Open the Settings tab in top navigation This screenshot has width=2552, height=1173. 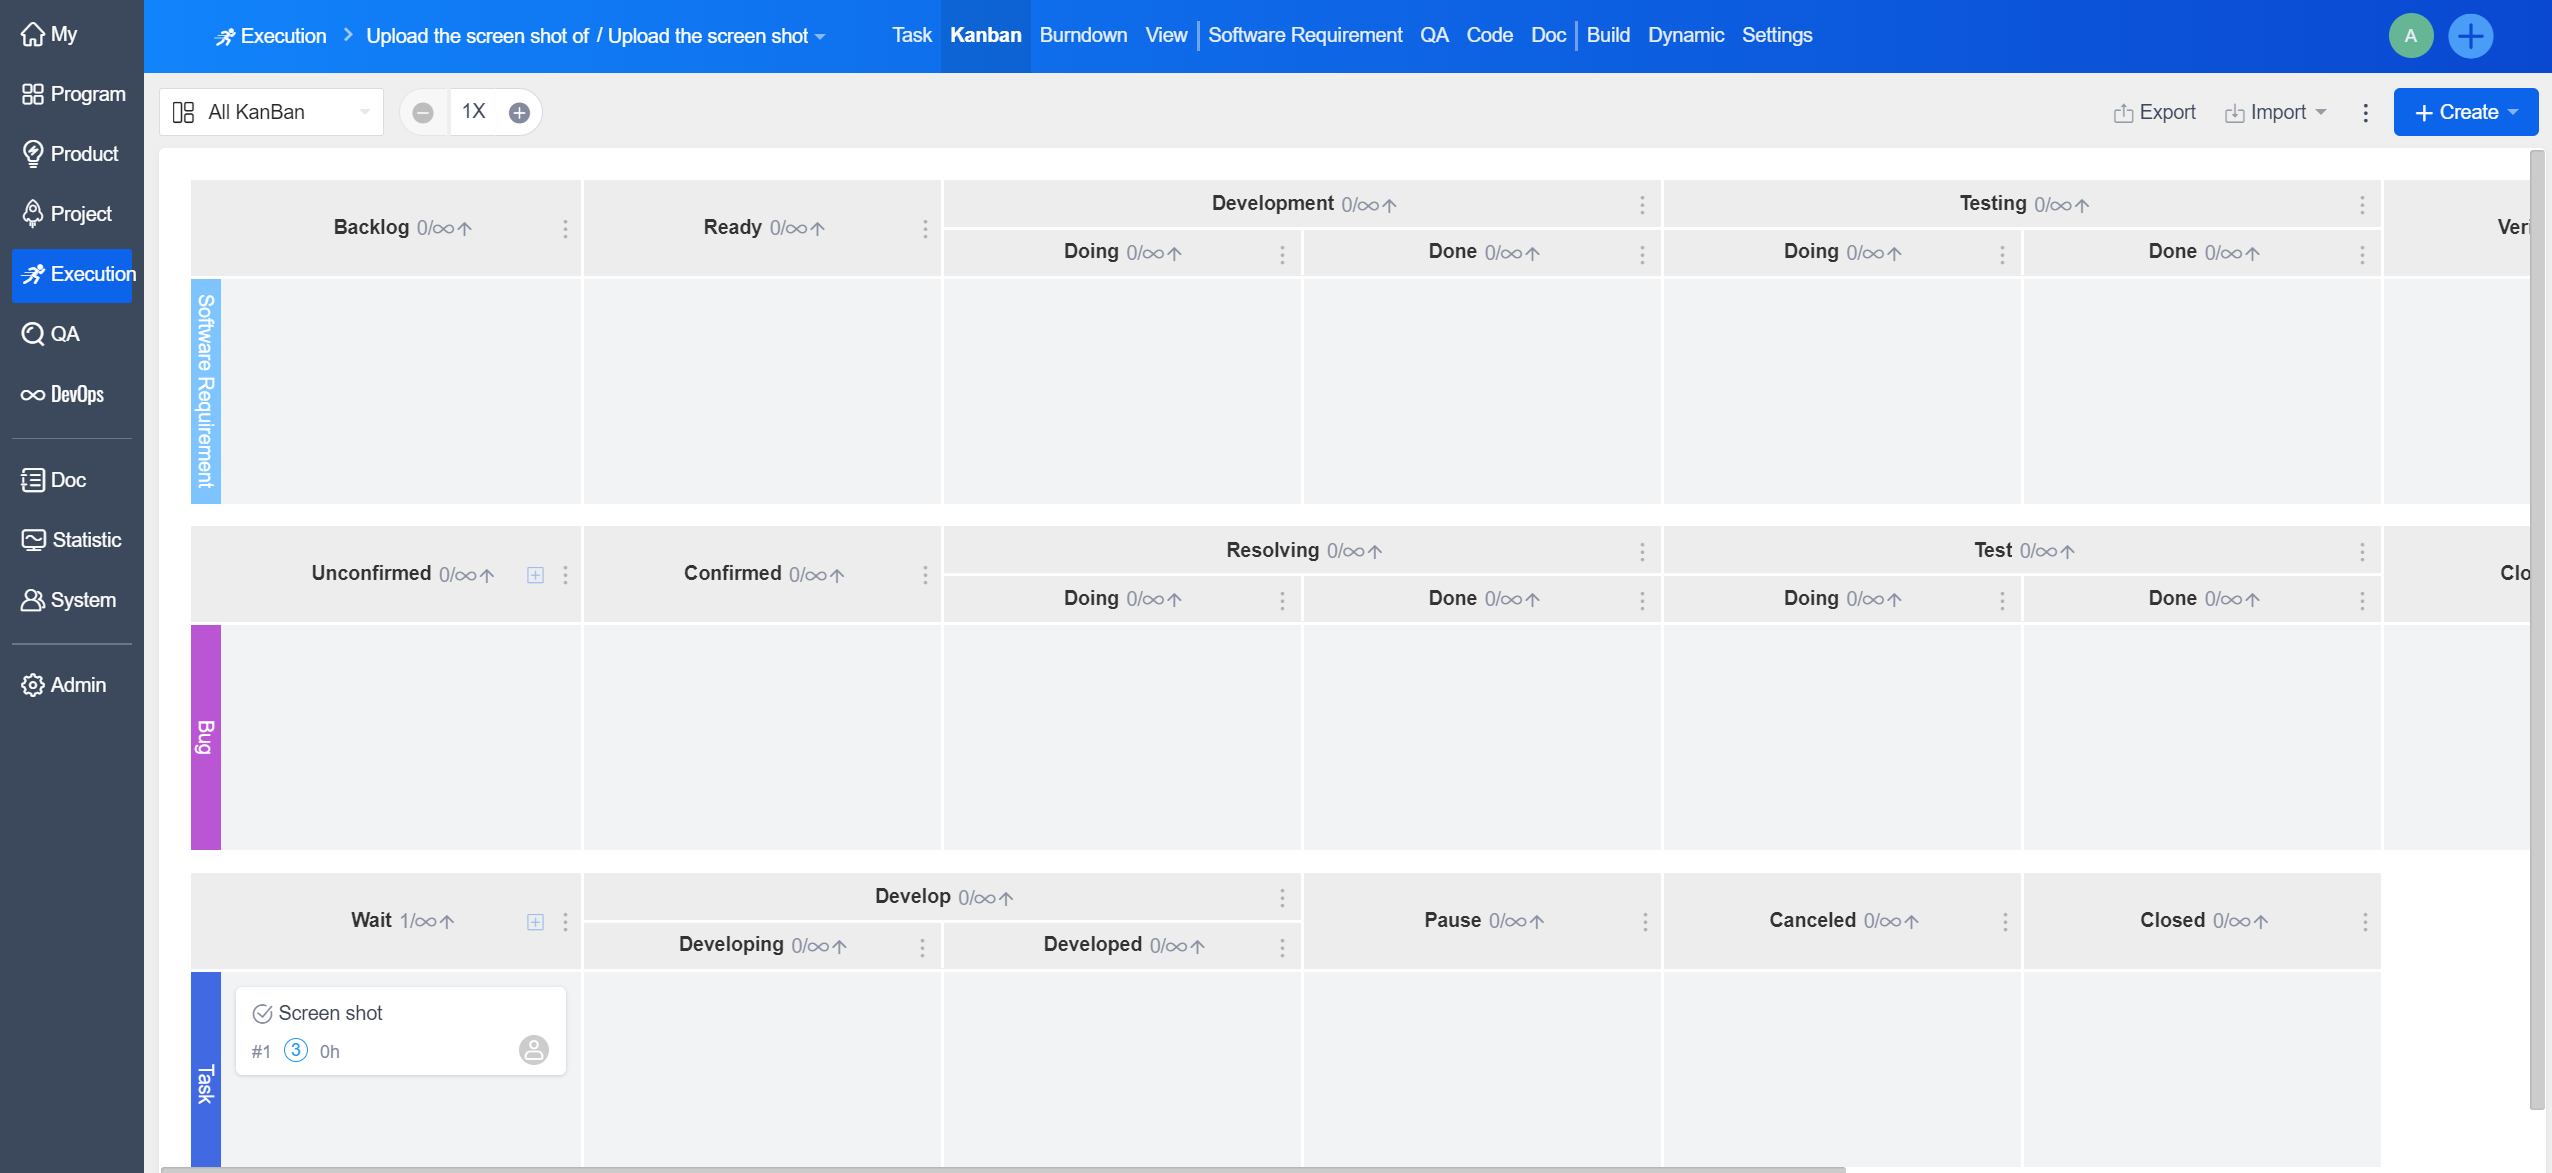coord(1776,35)
